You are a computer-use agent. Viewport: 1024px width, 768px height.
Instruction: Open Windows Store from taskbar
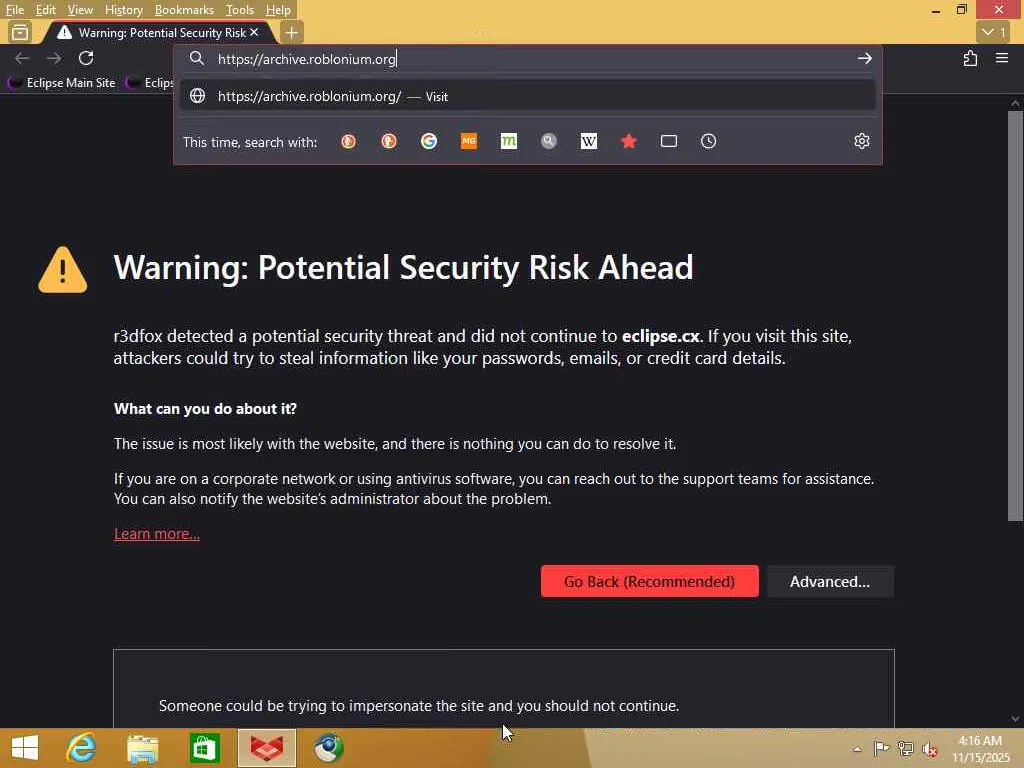pyautogui.click(x=204, y=748)
